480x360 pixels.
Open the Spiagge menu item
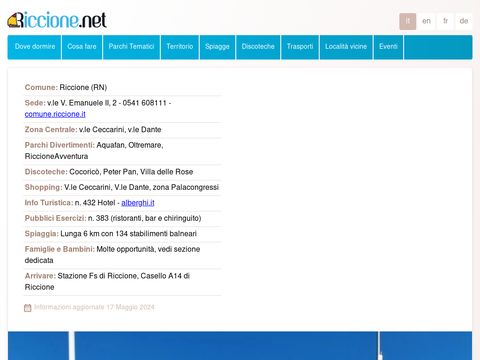click(217, 47)
